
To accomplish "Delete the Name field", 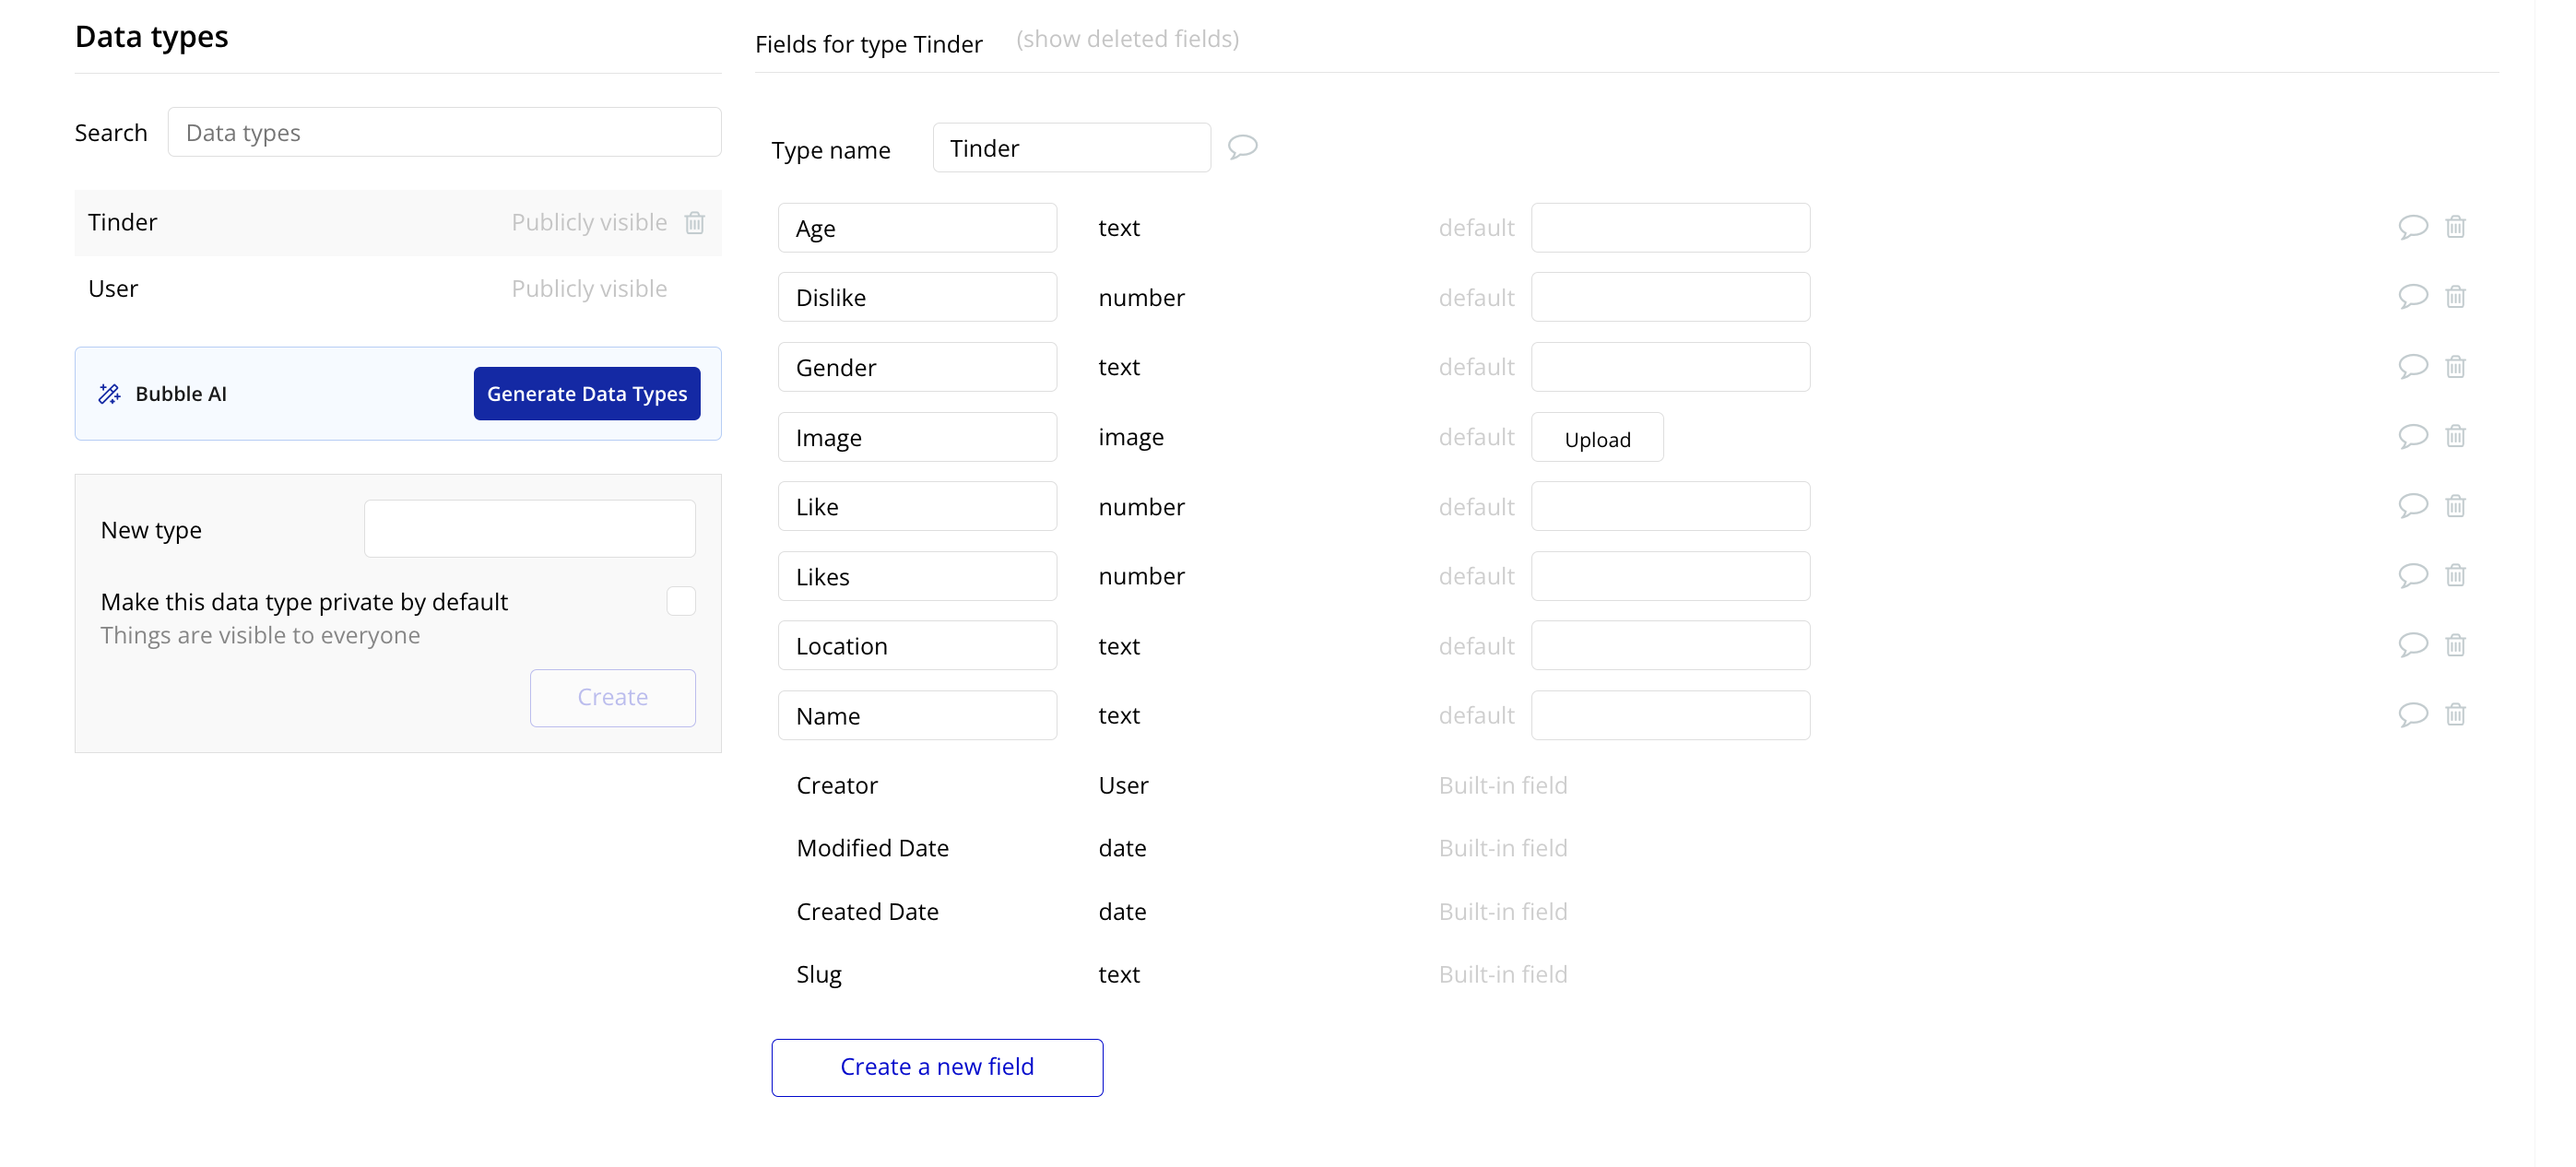I will tap(2455, 714).
